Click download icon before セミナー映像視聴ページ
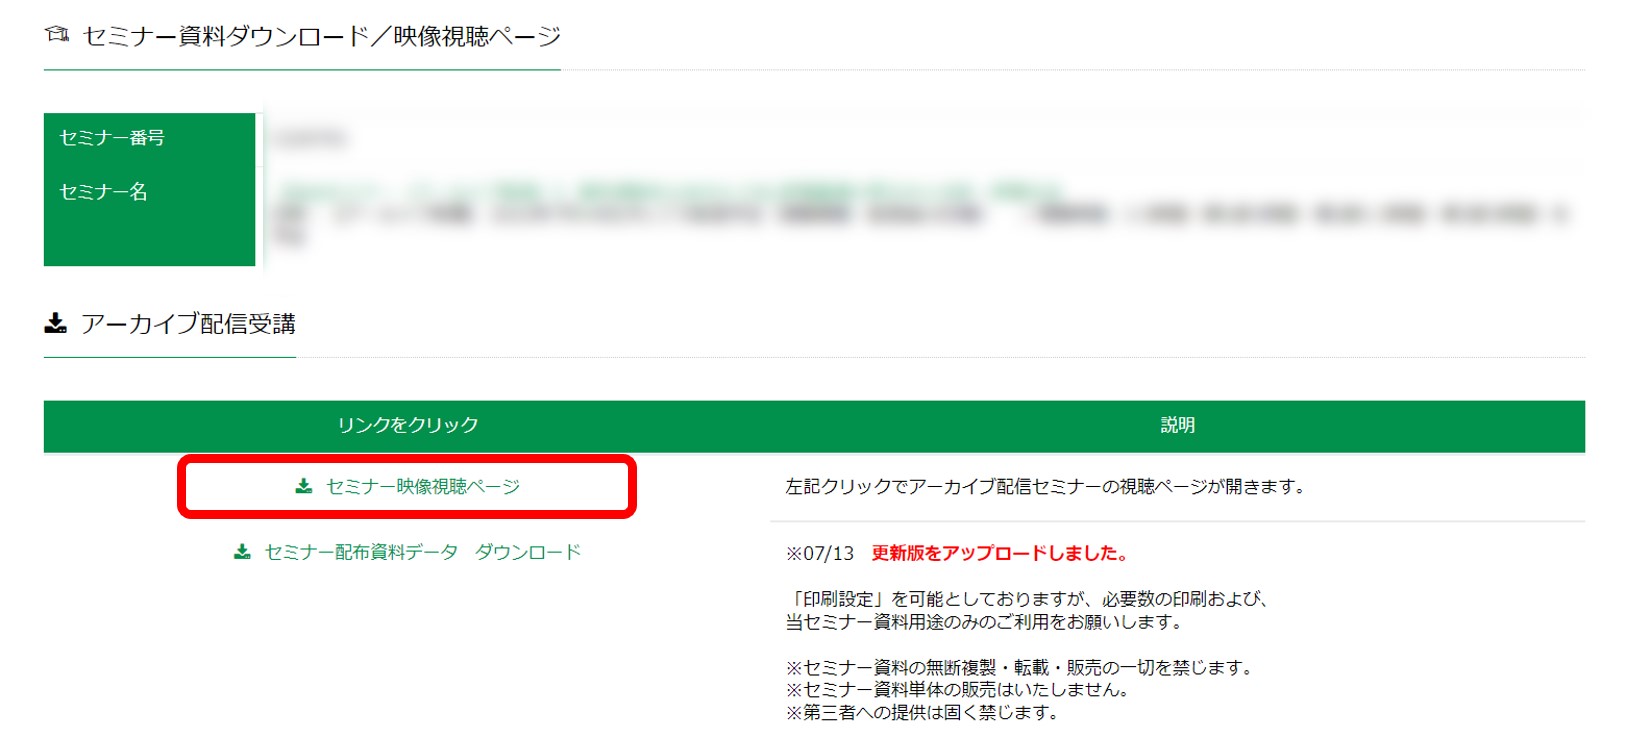 (304, 486)
